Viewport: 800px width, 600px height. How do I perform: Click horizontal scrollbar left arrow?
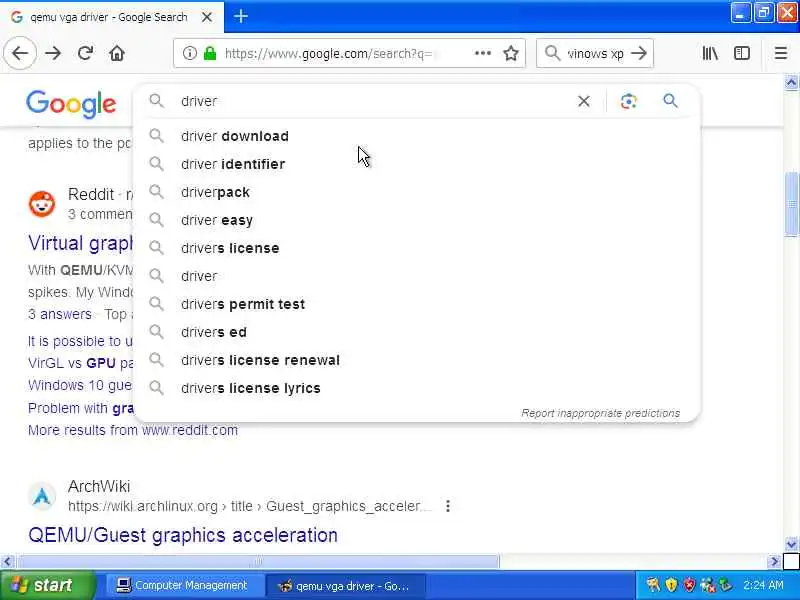[x=7, y=562]
